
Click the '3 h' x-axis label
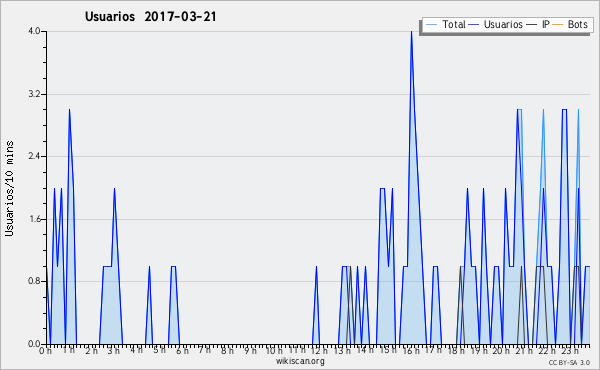click(x=114, y=351)
